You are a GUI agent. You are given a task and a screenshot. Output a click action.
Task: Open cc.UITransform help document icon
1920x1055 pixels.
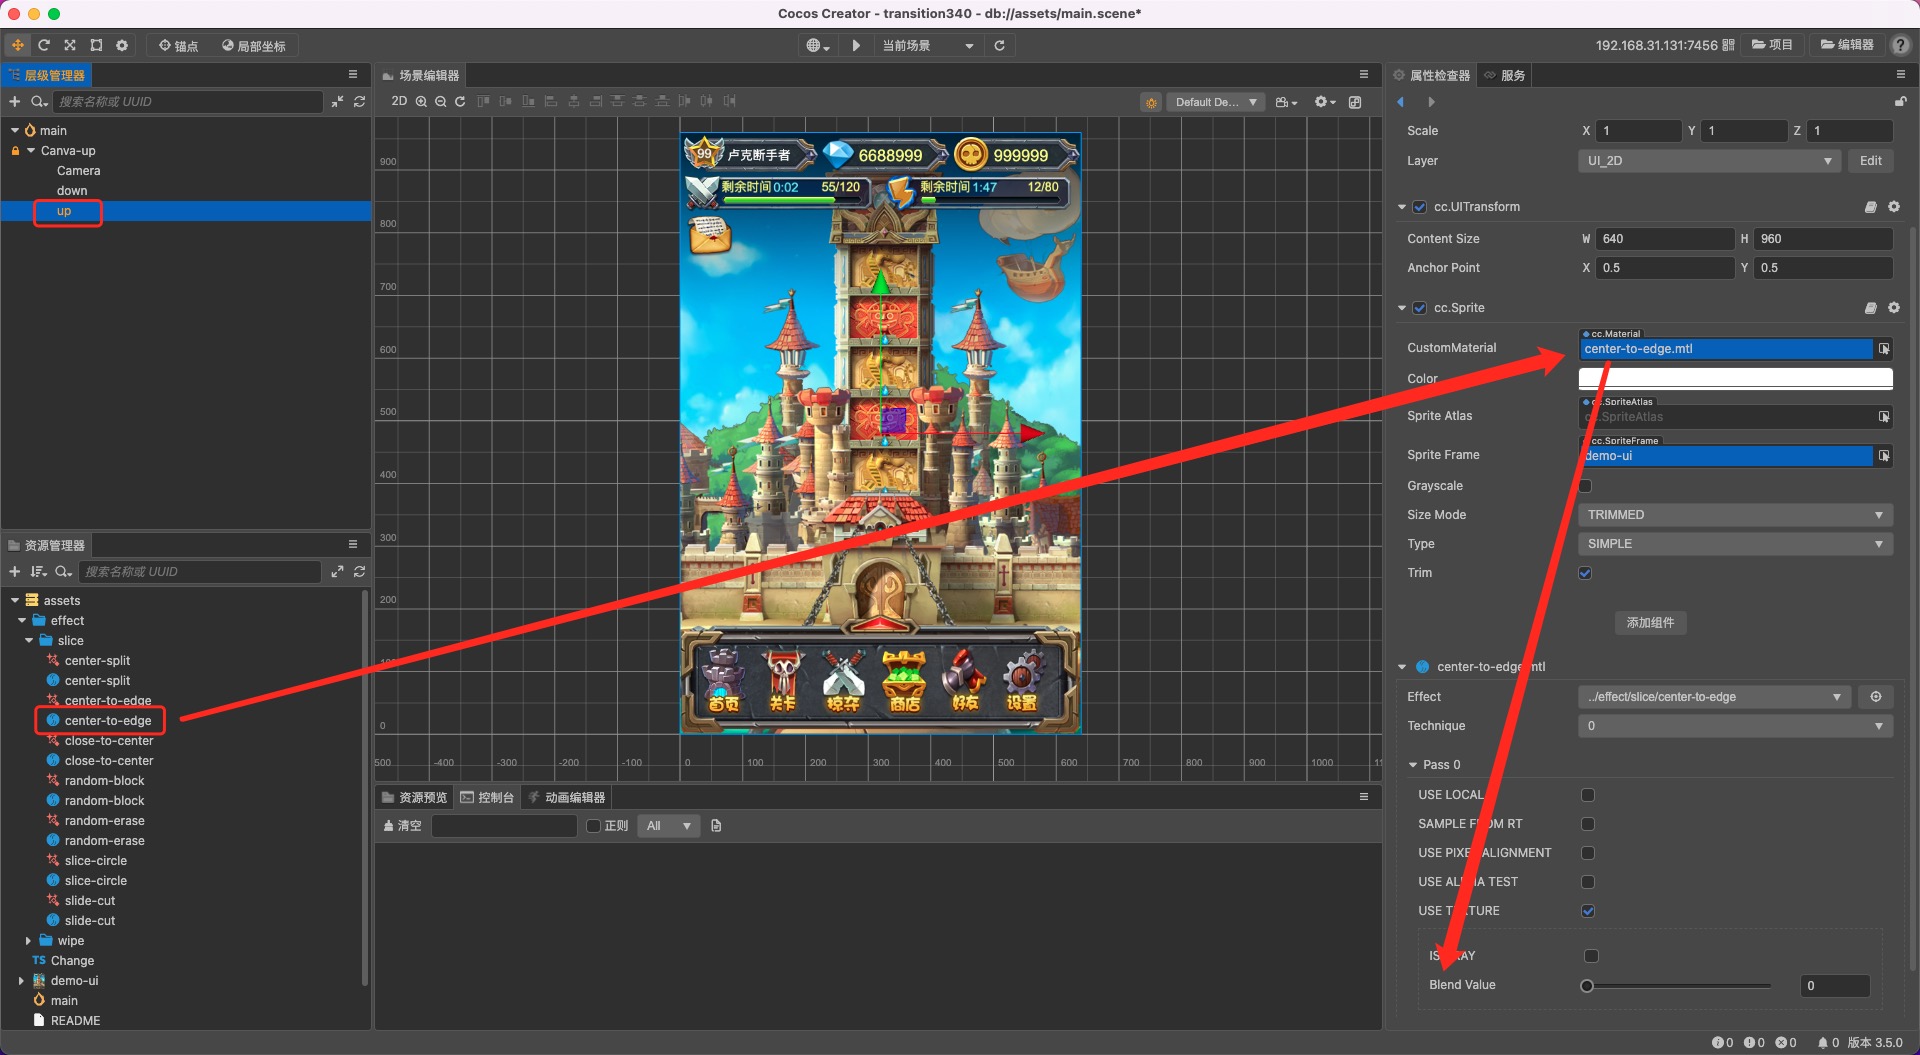click(x=1870, y=207)
